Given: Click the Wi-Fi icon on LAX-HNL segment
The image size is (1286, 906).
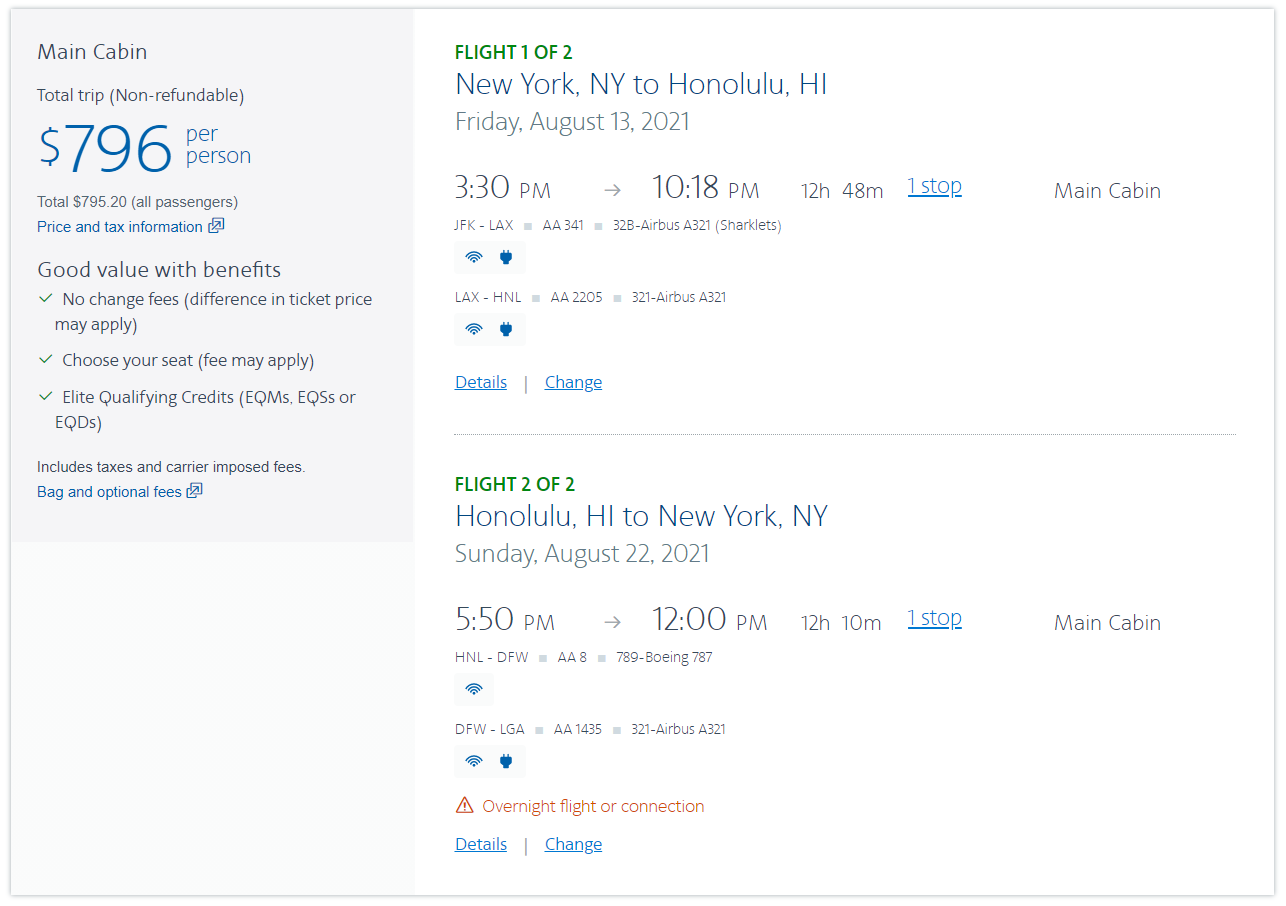Looking at the screenshot, I should (x=473, y=329).
